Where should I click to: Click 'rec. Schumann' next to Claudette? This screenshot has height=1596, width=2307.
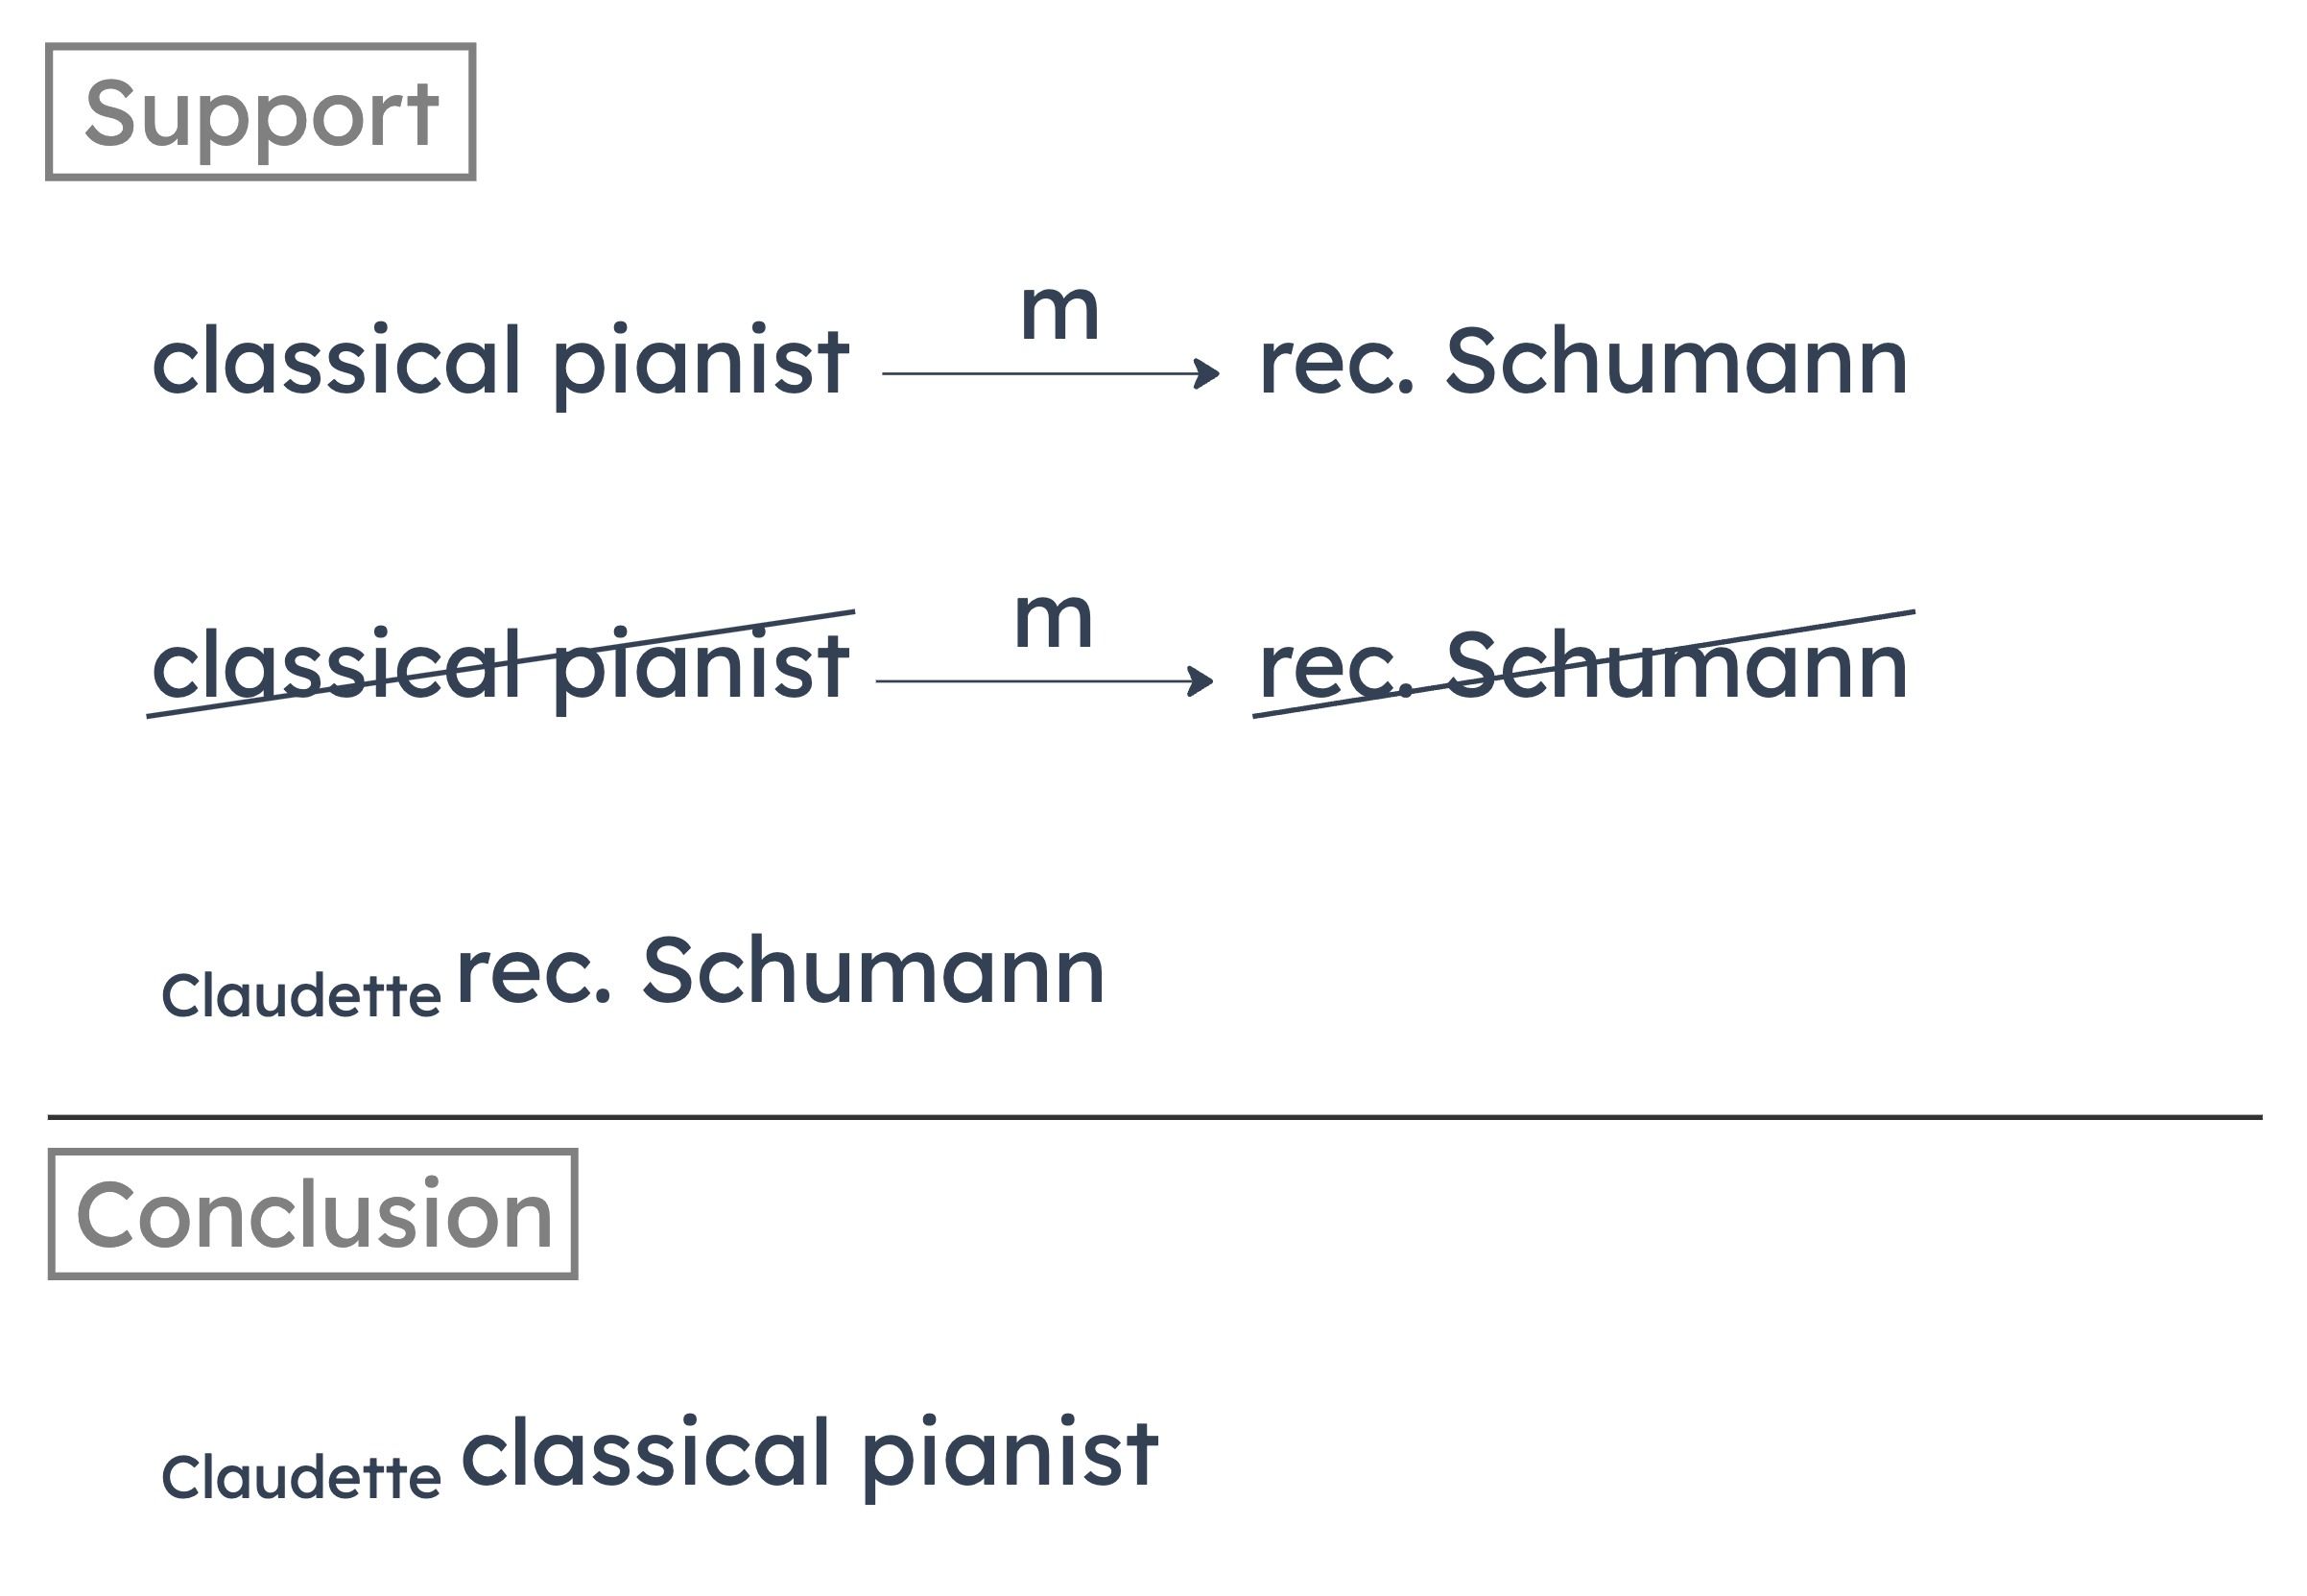pyautogui.click(x=780, y=970)
